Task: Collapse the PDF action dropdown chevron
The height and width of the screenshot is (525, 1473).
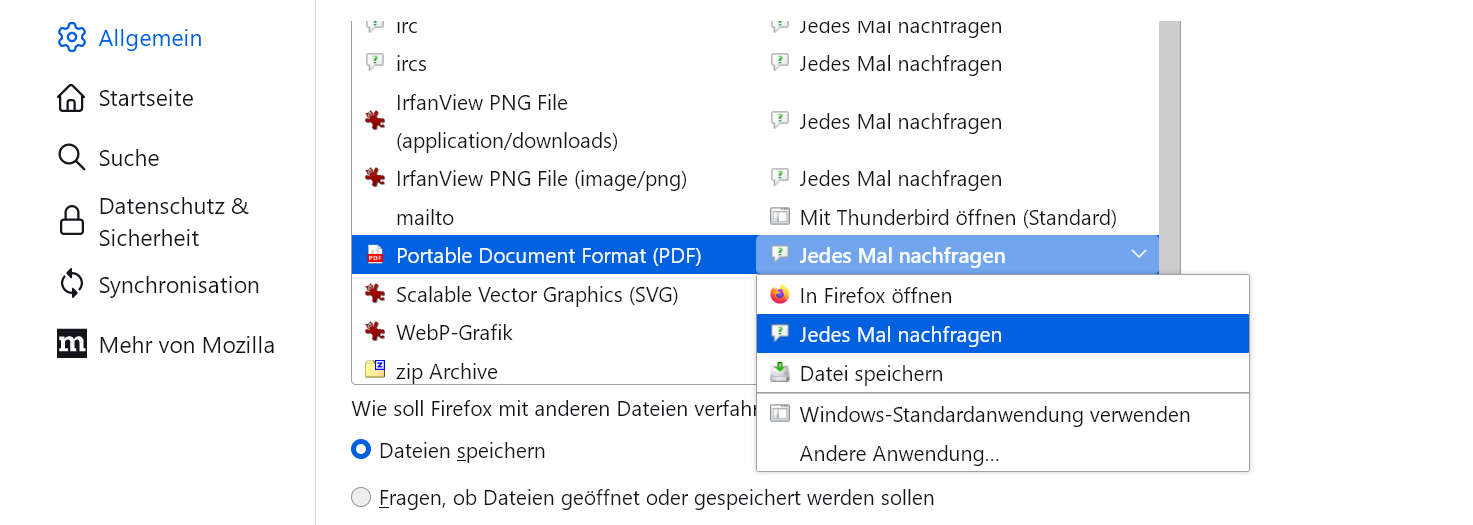Action: 1138,255
